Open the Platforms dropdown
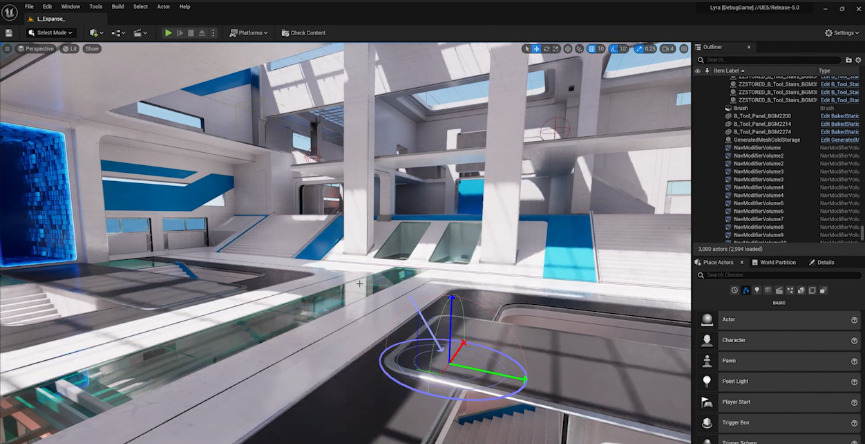Image resolution: width=865 pixels, height=444 pixels. (249, 33)
